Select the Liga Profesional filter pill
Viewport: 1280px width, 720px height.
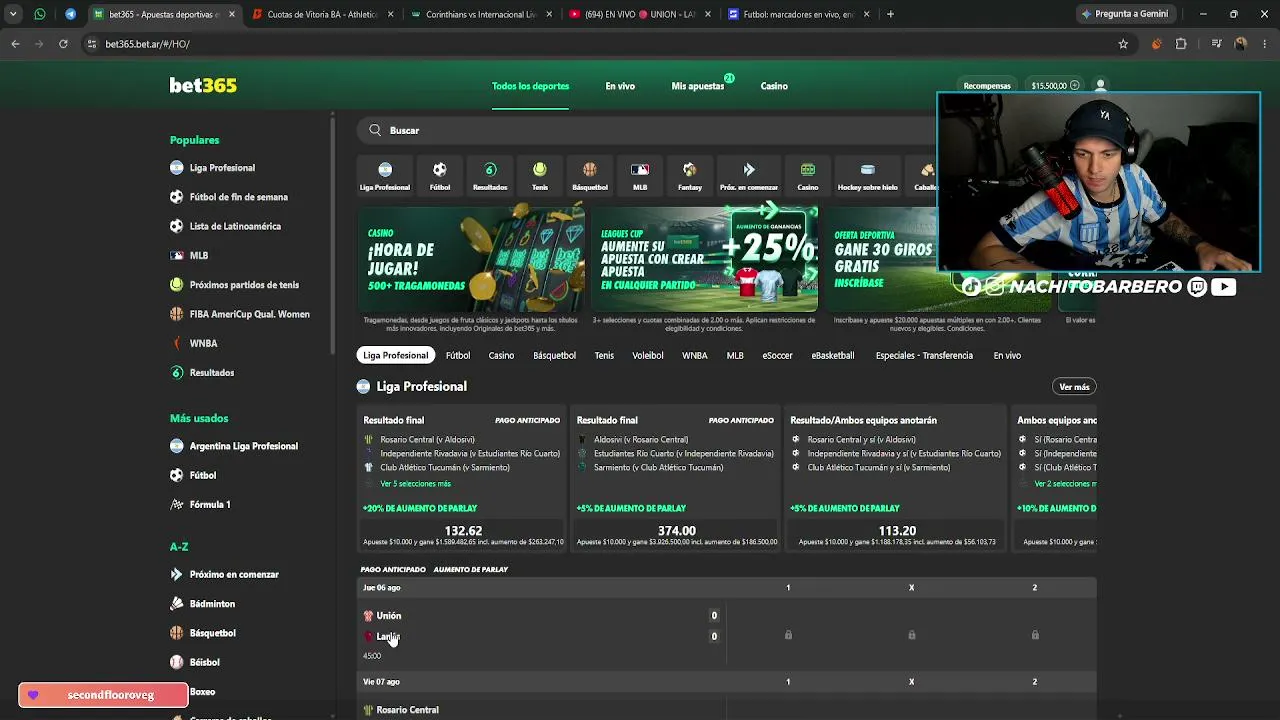[x=395, y=355]
